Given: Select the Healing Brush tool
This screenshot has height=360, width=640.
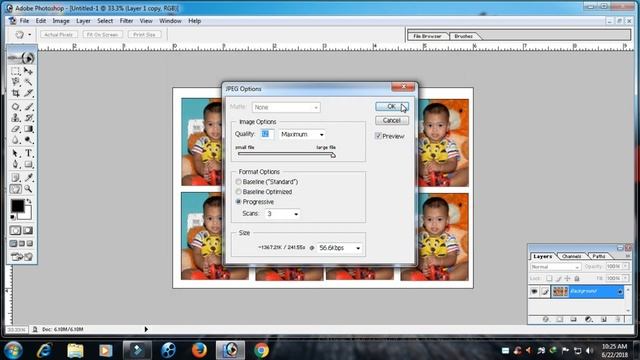Looking at the screenshot, I should 16,107.
